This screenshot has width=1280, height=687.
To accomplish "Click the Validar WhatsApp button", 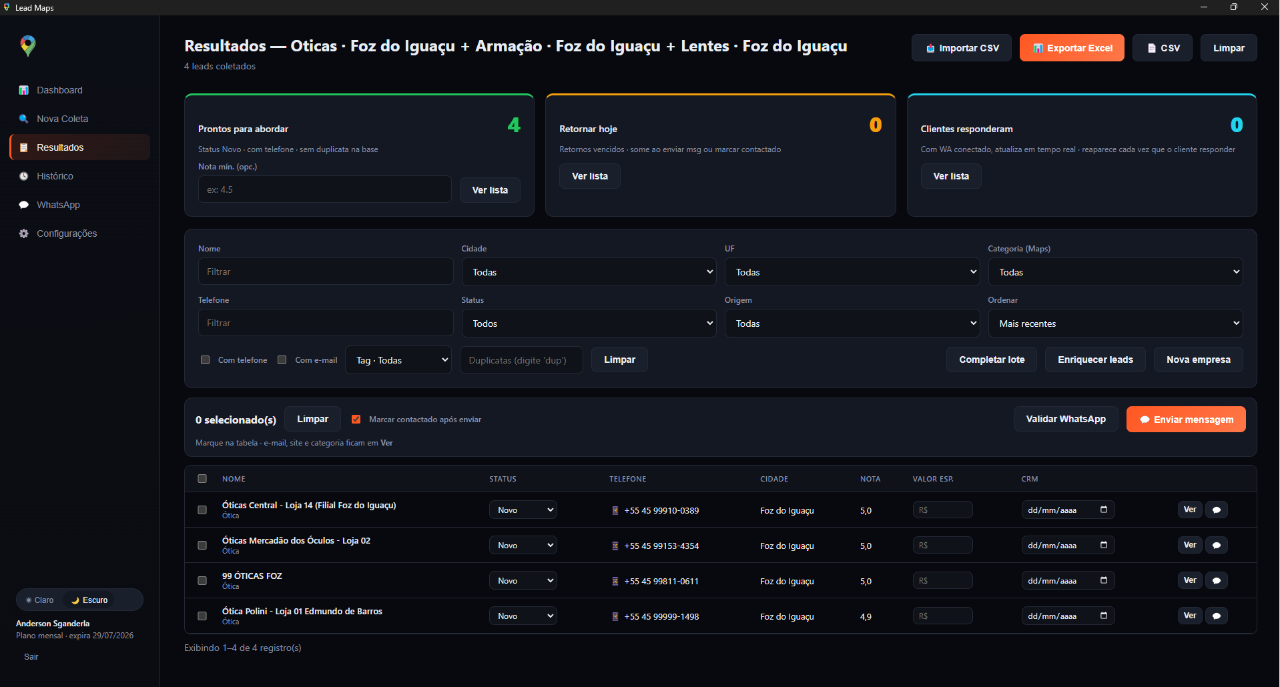I will pyautogui.click(x=1066, y=419).
